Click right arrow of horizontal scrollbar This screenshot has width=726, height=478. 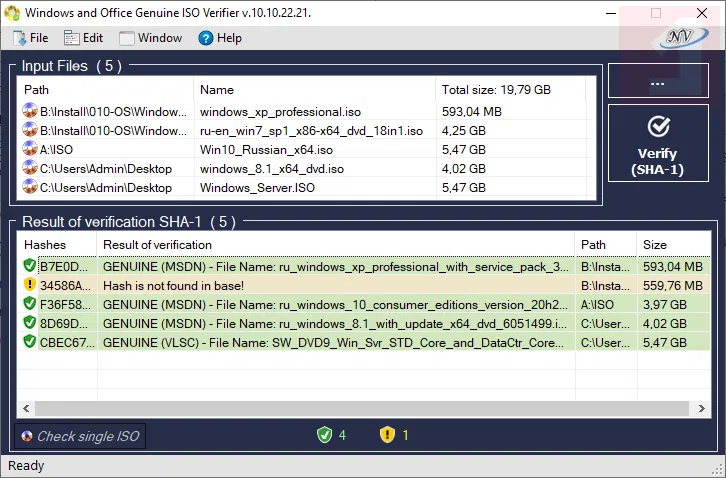pos(701,409)
